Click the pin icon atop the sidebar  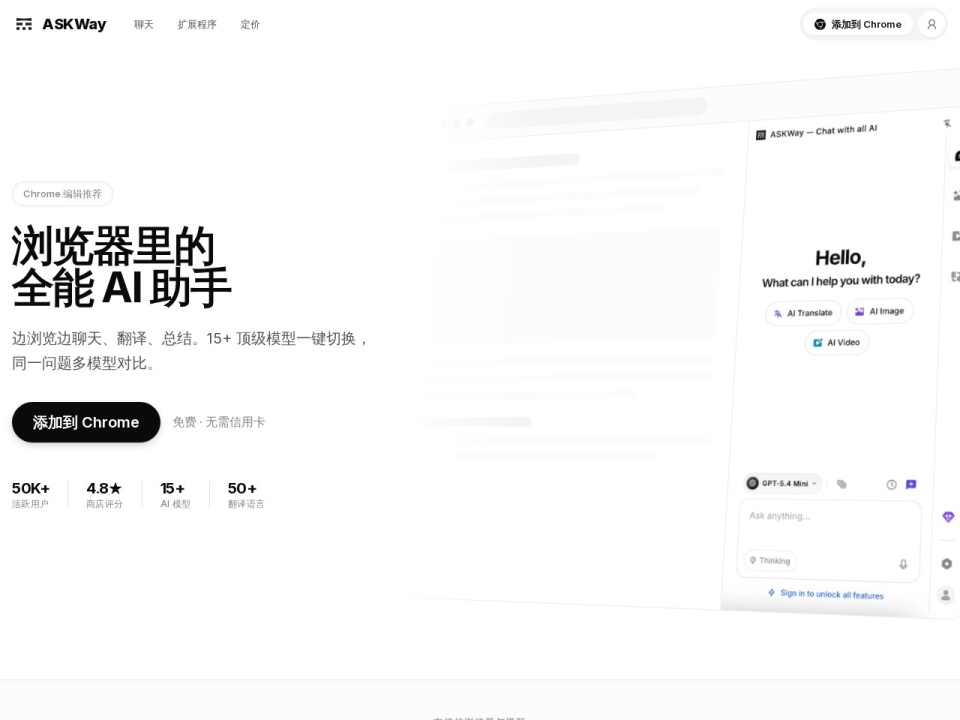[x=947, y=124]
